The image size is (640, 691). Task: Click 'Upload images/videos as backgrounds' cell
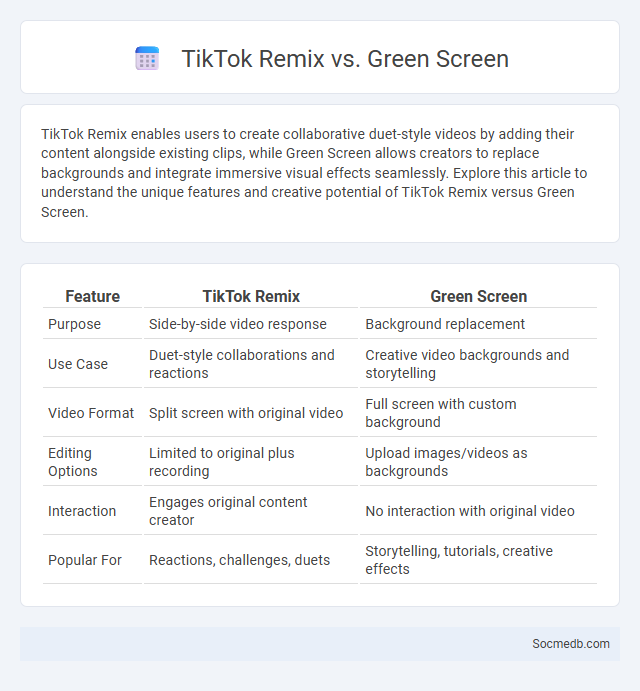pyautogui.click(x=446, y=462)
